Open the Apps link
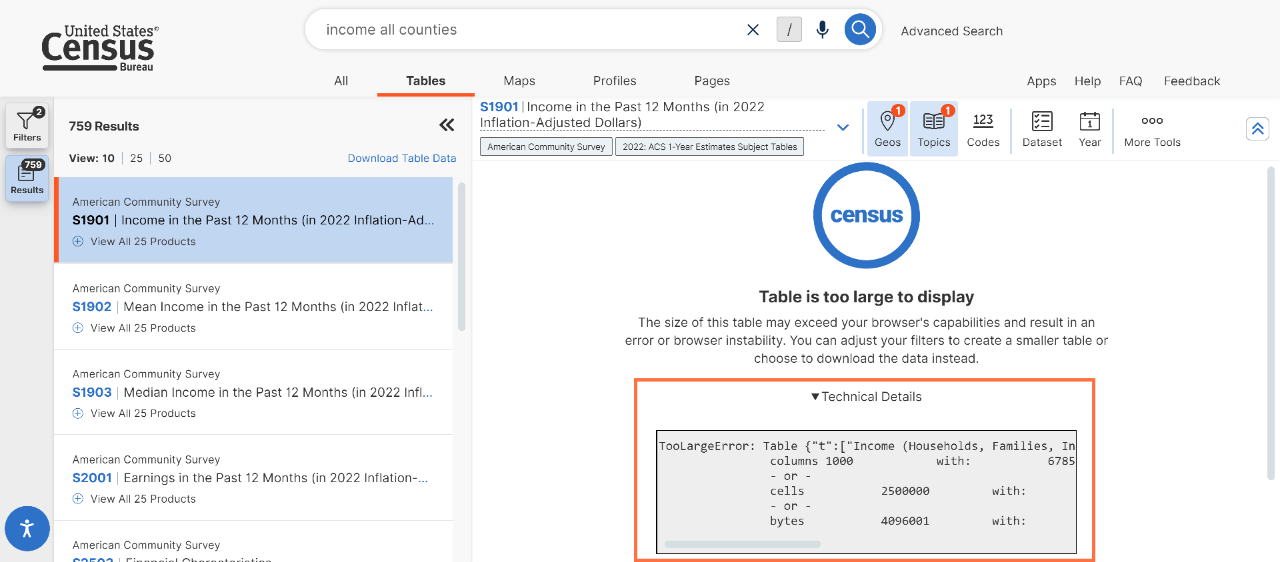The image size is (1280, 562). click(1042, 81)
